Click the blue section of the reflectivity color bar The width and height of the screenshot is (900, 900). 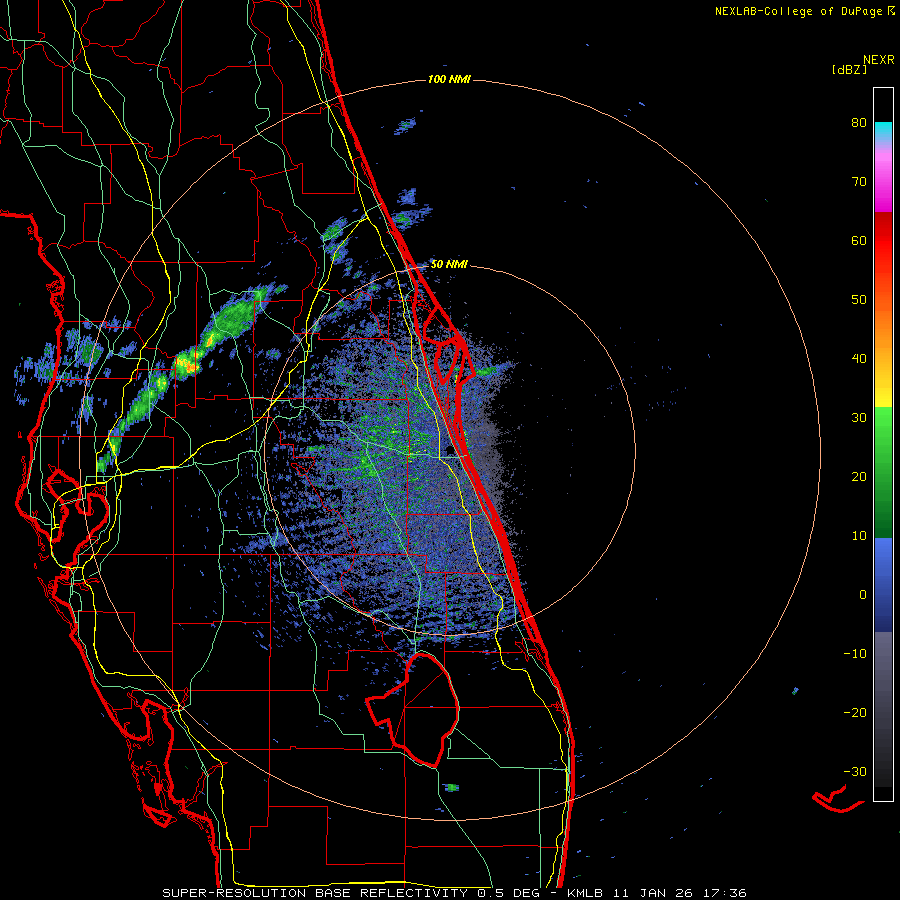[x=883, y=585]
